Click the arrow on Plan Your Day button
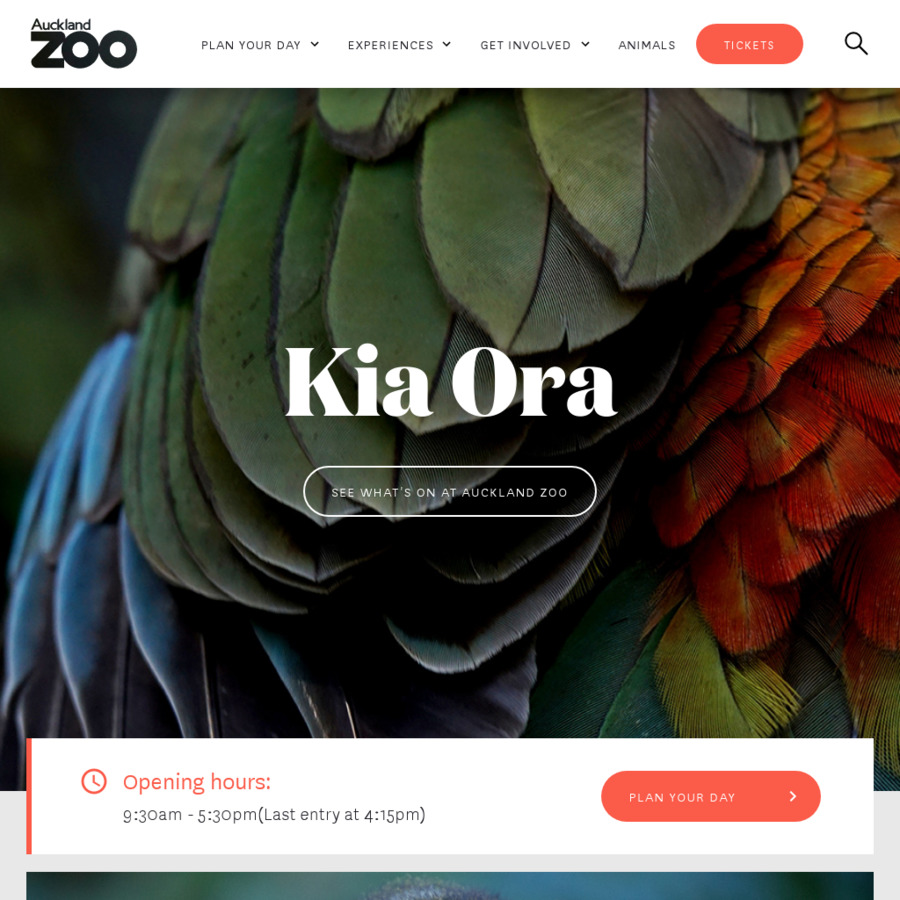Screen dimensions: 900x900 click(x=793, y=796)
